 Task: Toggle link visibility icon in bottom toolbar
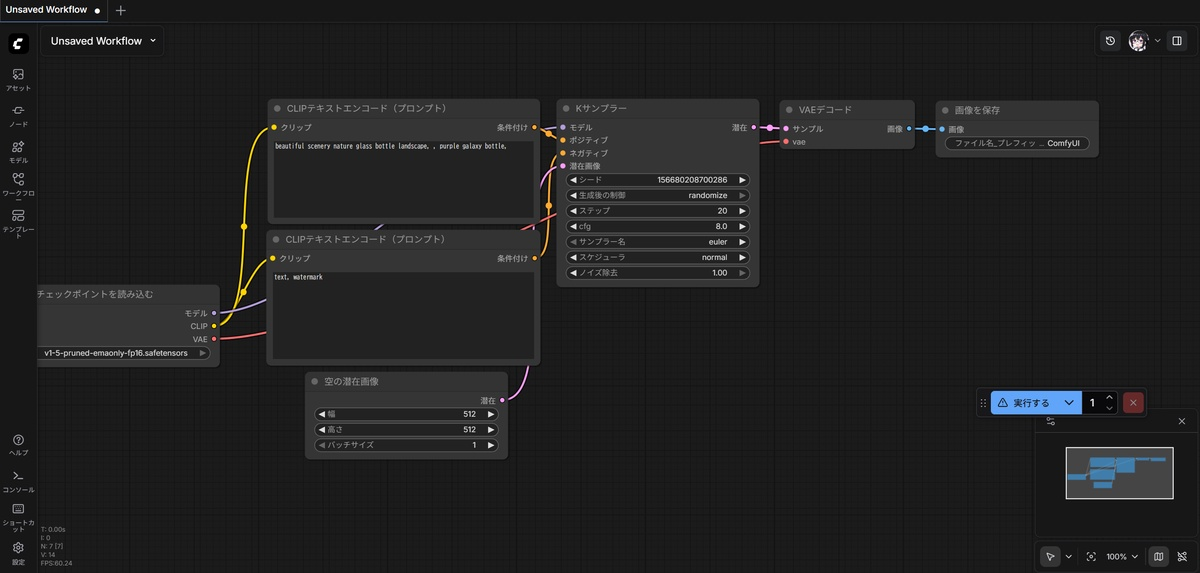1181,556
